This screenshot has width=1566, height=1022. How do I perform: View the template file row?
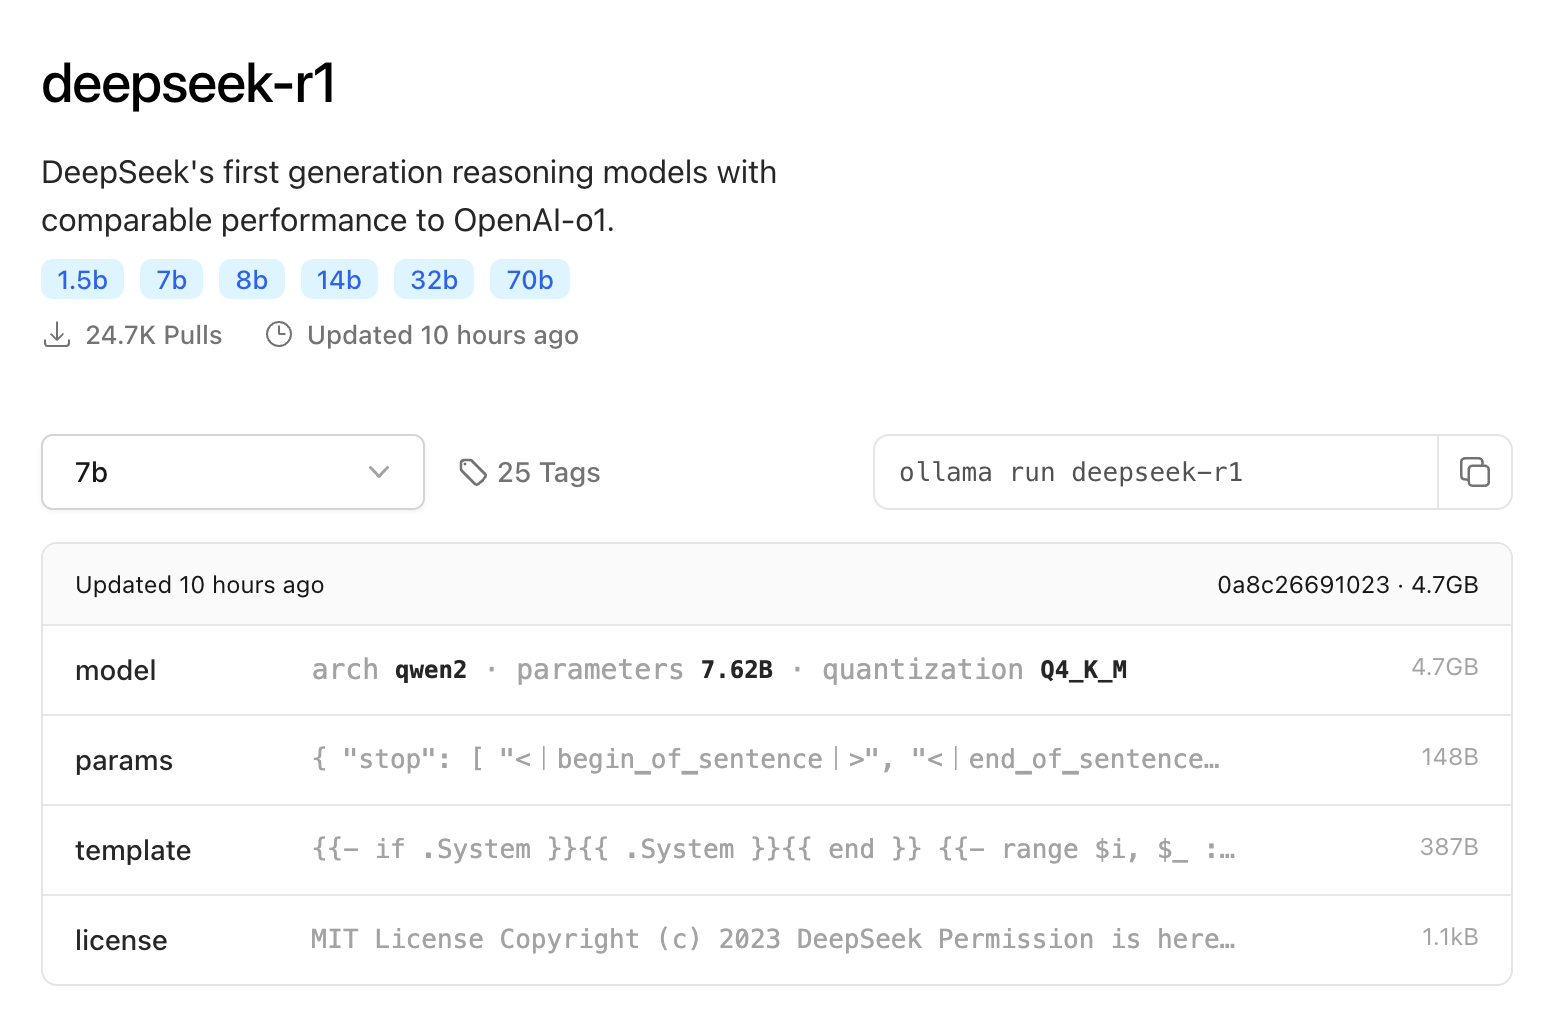[x=776, y=850]
